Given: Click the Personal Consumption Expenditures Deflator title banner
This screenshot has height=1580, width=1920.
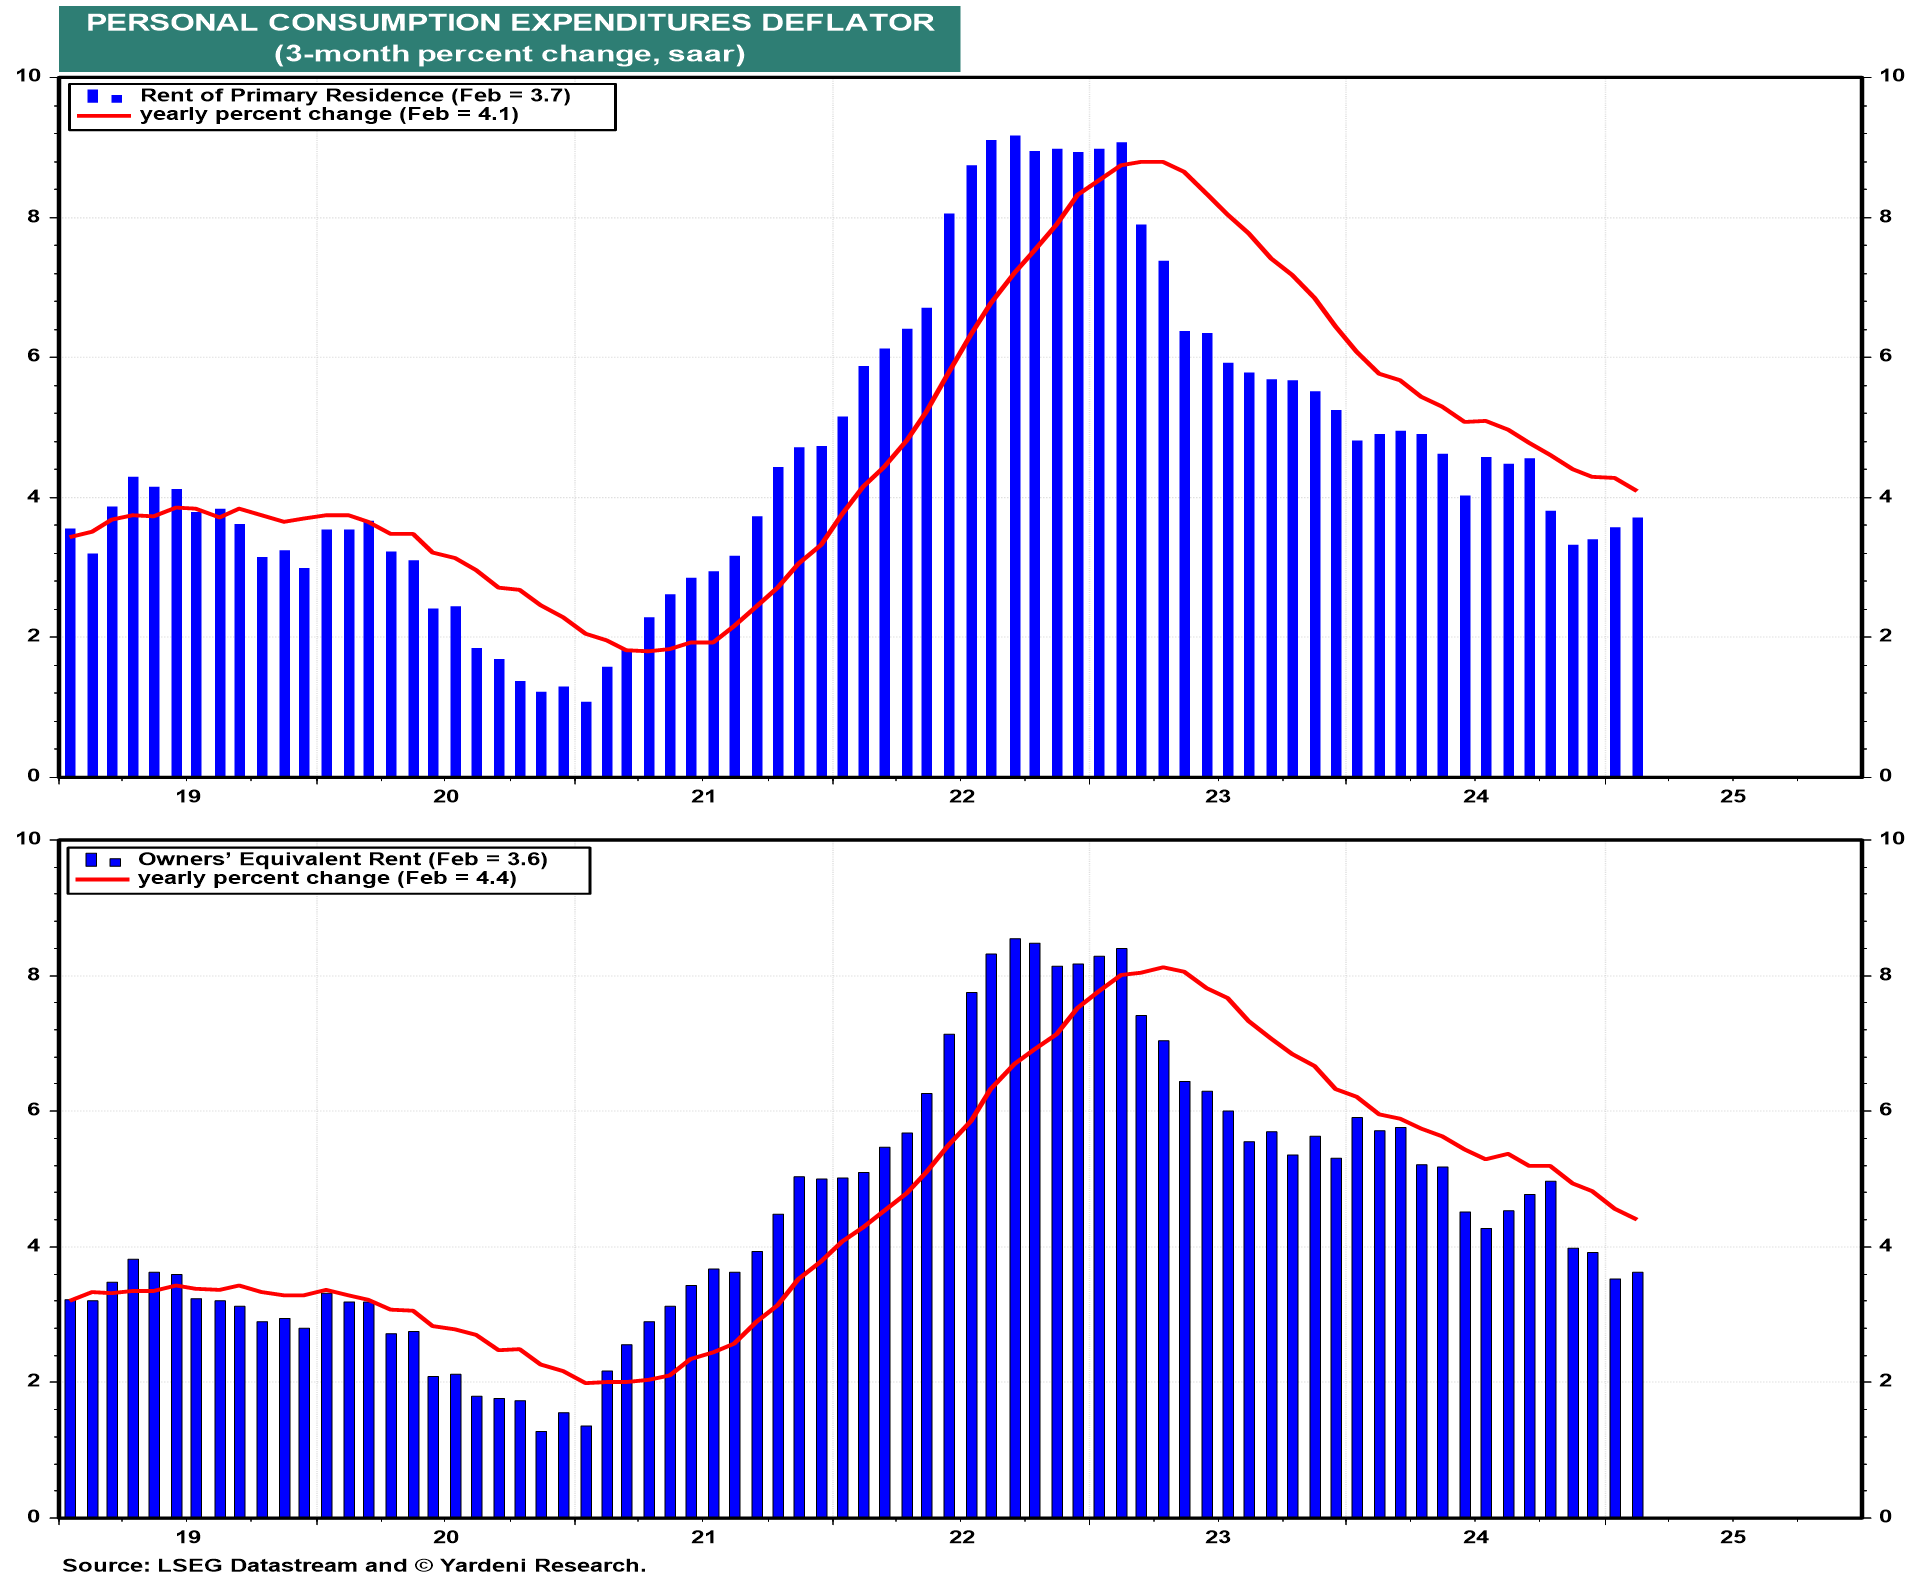Looking at the screenshot, I should (510, 38).
